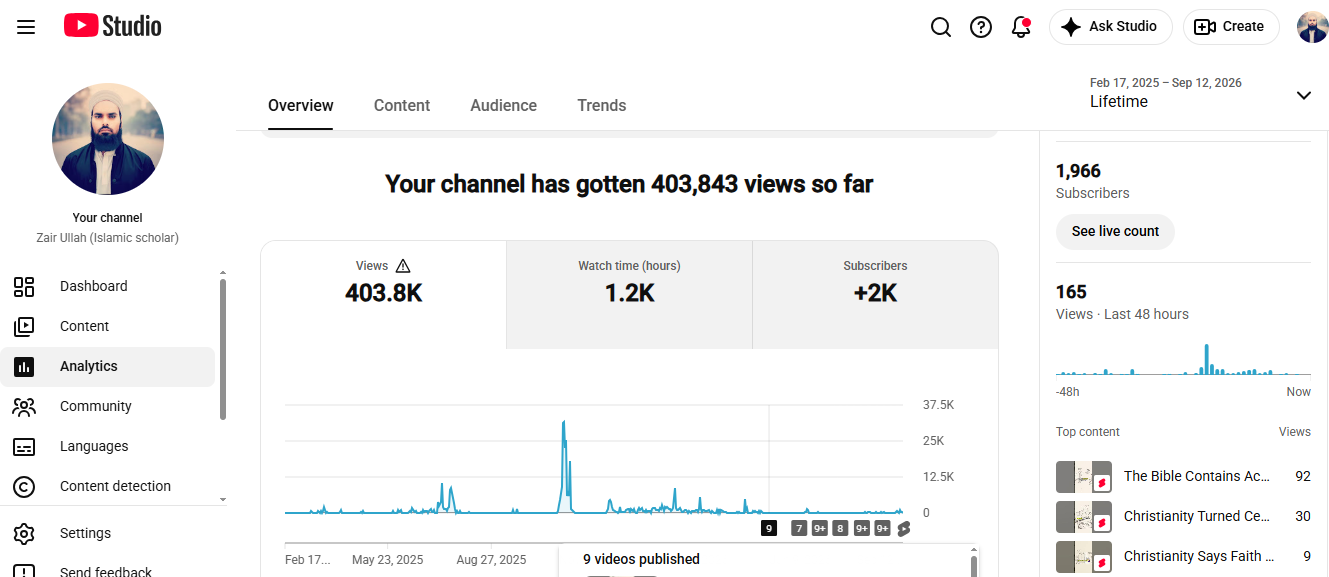Click the Ask Studio button
The height and width of the screenshot is (577, 1329).
pos(1110,27)
